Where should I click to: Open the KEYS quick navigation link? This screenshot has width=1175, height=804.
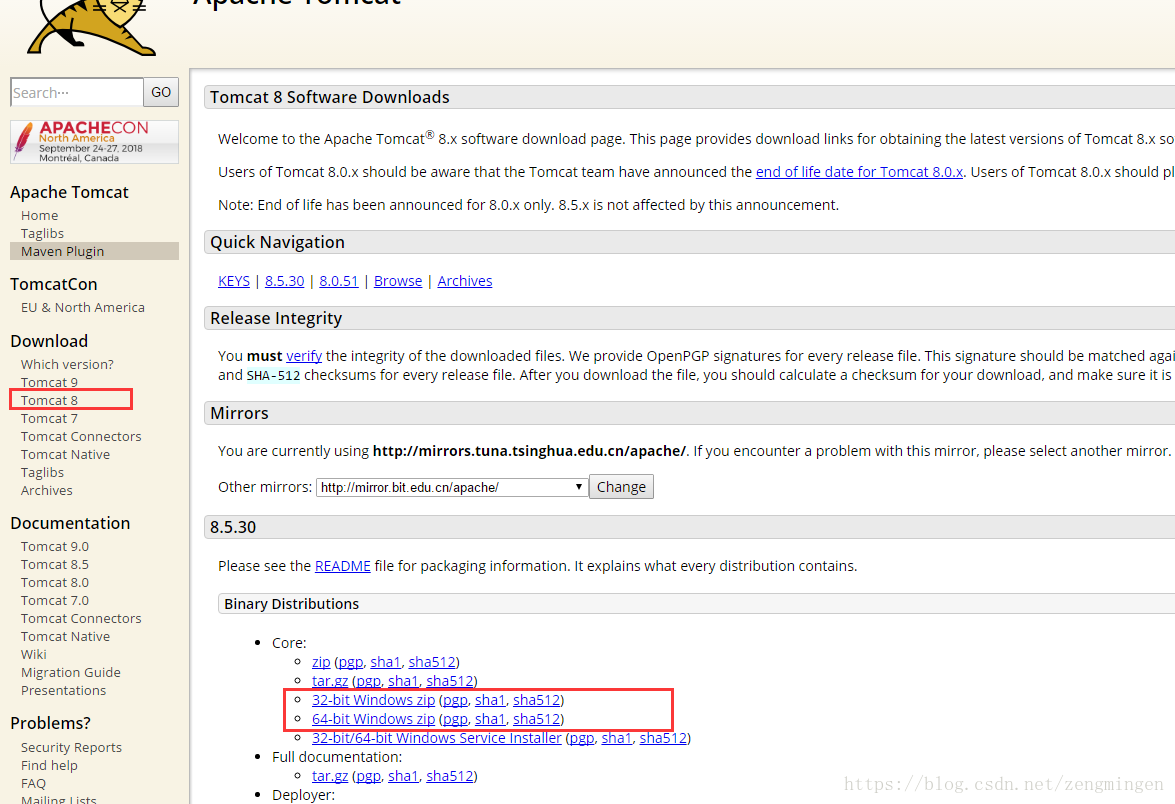click(234, 281)
